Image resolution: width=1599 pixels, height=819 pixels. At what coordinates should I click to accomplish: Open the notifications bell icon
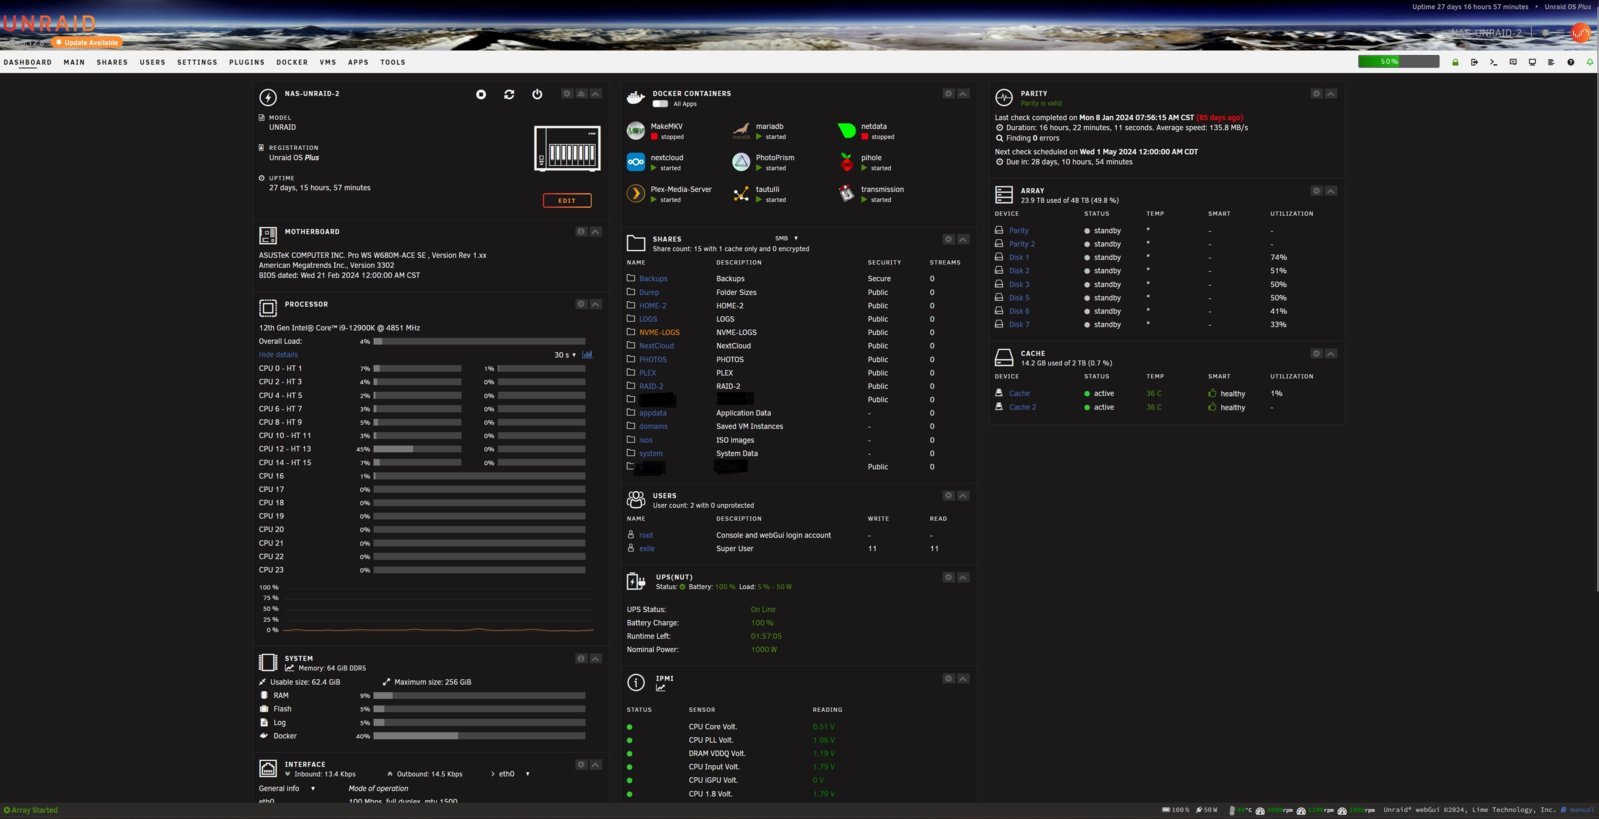pos(1590,62)
